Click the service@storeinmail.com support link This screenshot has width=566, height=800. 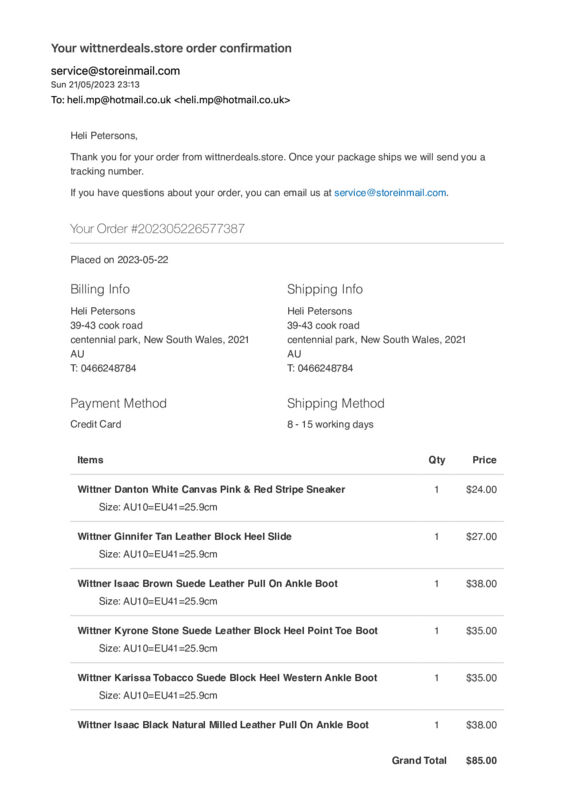point(390,193)
